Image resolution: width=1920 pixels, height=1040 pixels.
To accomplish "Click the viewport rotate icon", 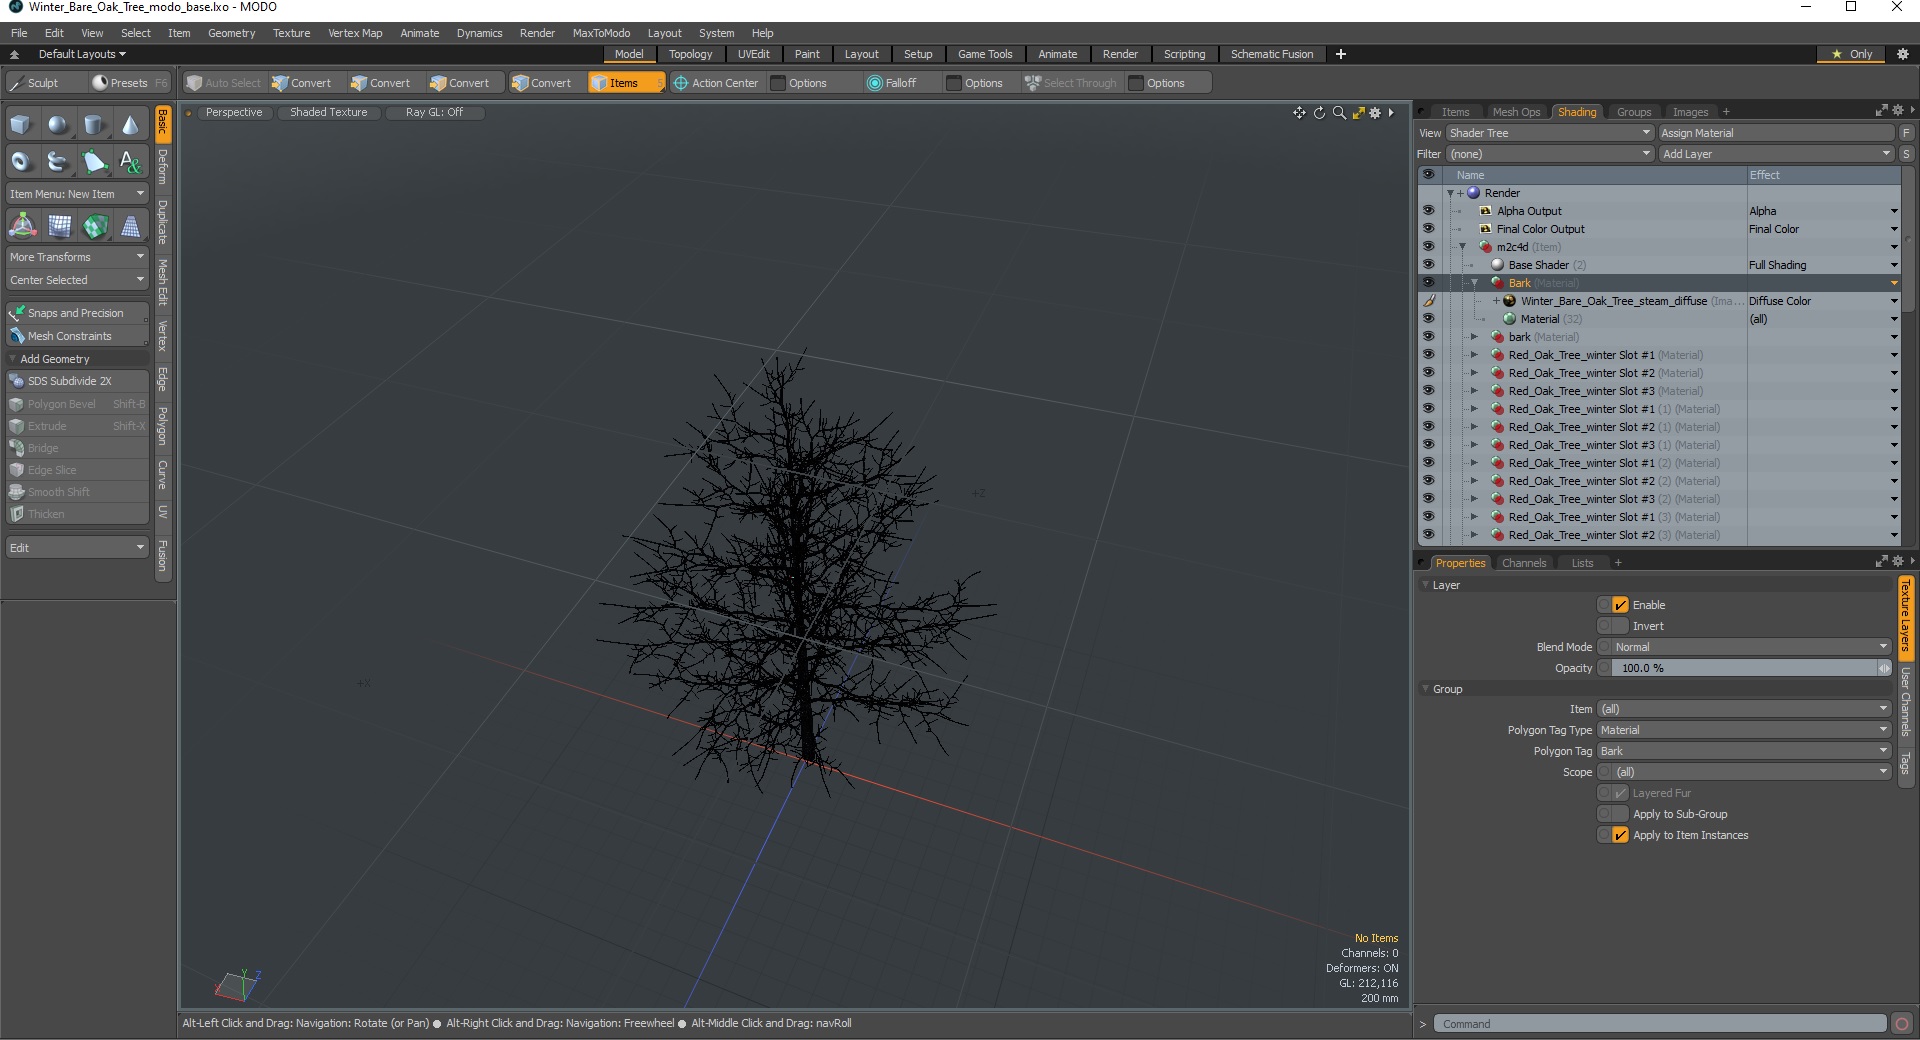I will tap(1319, 113).
